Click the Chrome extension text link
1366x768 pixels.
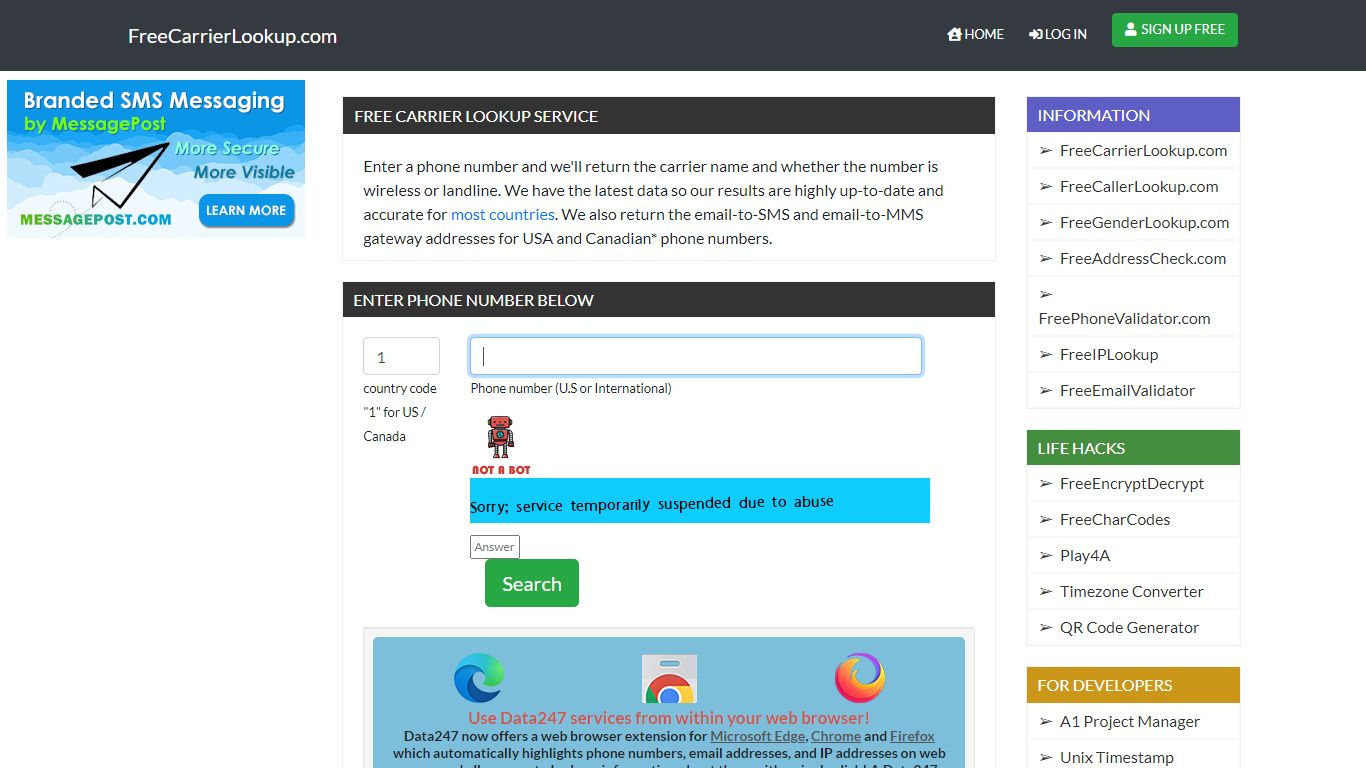click(x=836, y=736)
